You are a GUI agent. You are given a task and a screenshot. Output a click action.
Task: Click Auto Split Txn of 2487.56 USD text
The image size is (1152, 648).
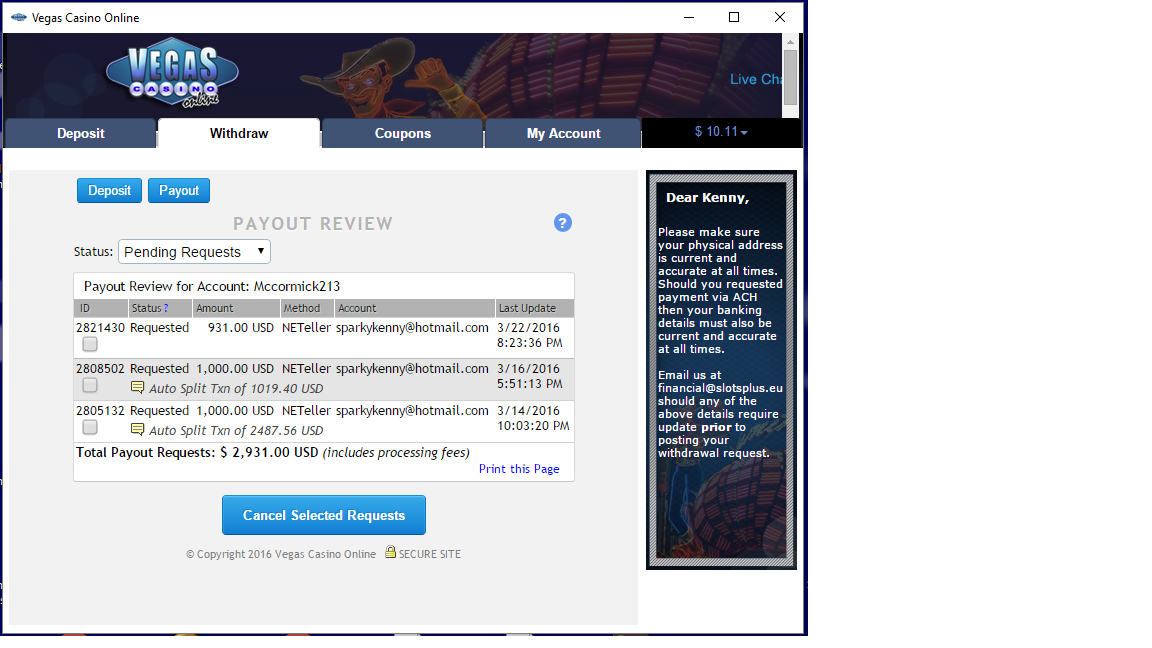click(x=236, y=431)
